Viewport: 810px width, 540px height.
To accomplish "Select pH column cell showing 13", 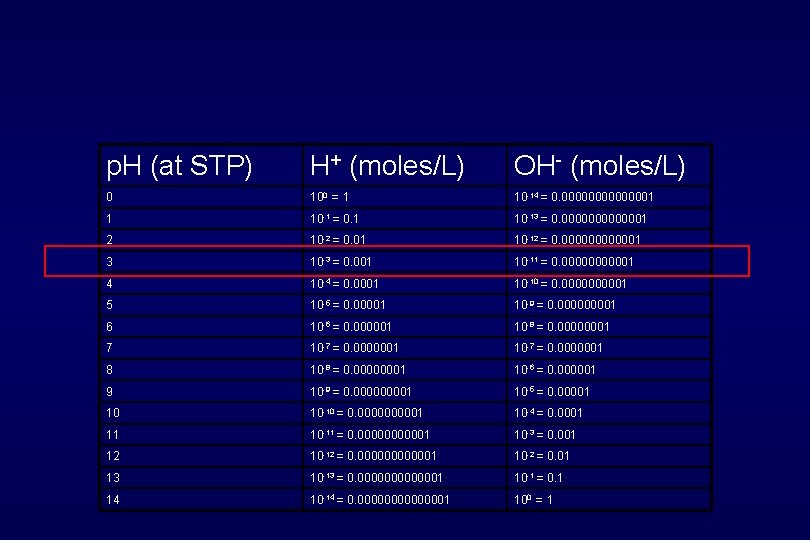I will tap(113, 478).
